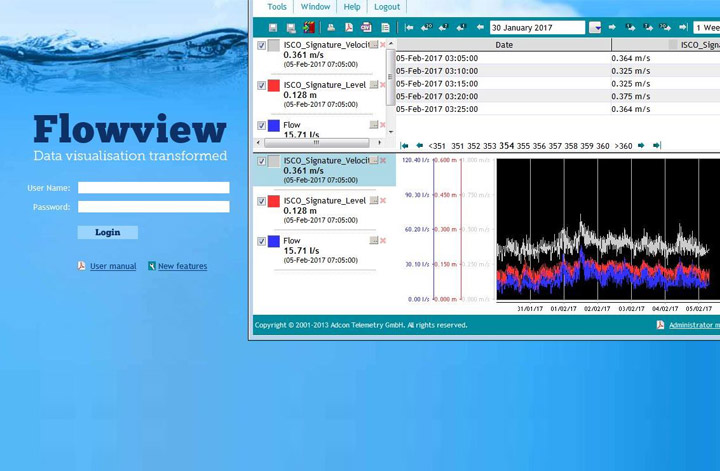Click the Logout menu item
The height and width of the screenshot is (471, 720).
coord(387,7)
